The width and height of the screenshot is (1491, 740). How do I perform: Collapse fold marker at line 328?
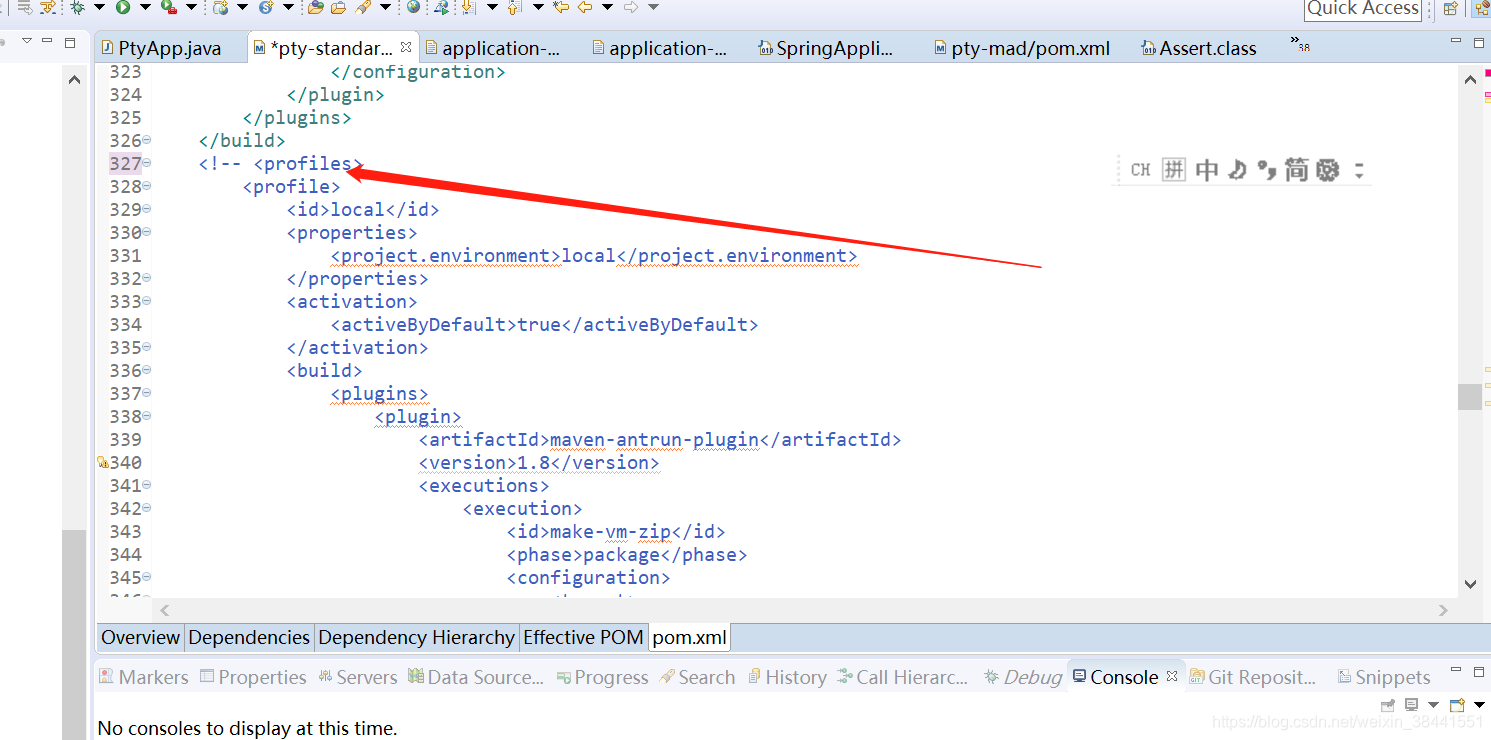click(x=147, y=186)
